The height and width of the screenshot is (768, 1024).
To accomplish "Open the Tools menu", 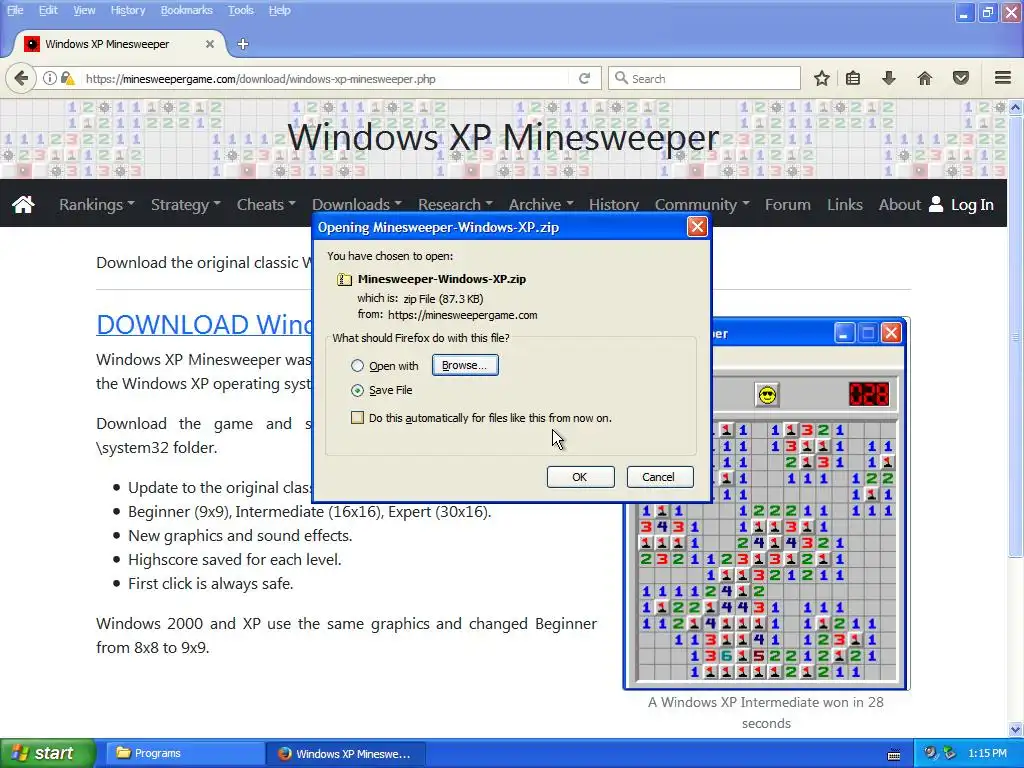I will [x=240, y=10].
